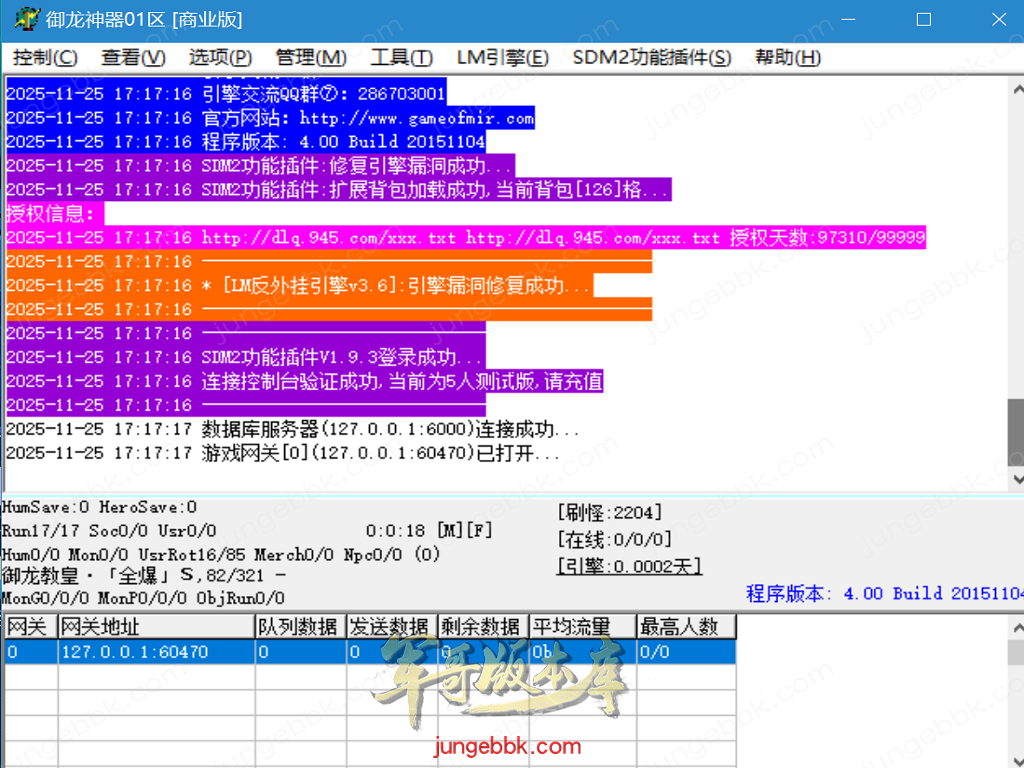1024x768 pixels.
Task: Open the 帮助(H) menu
Action: point(787,58)
